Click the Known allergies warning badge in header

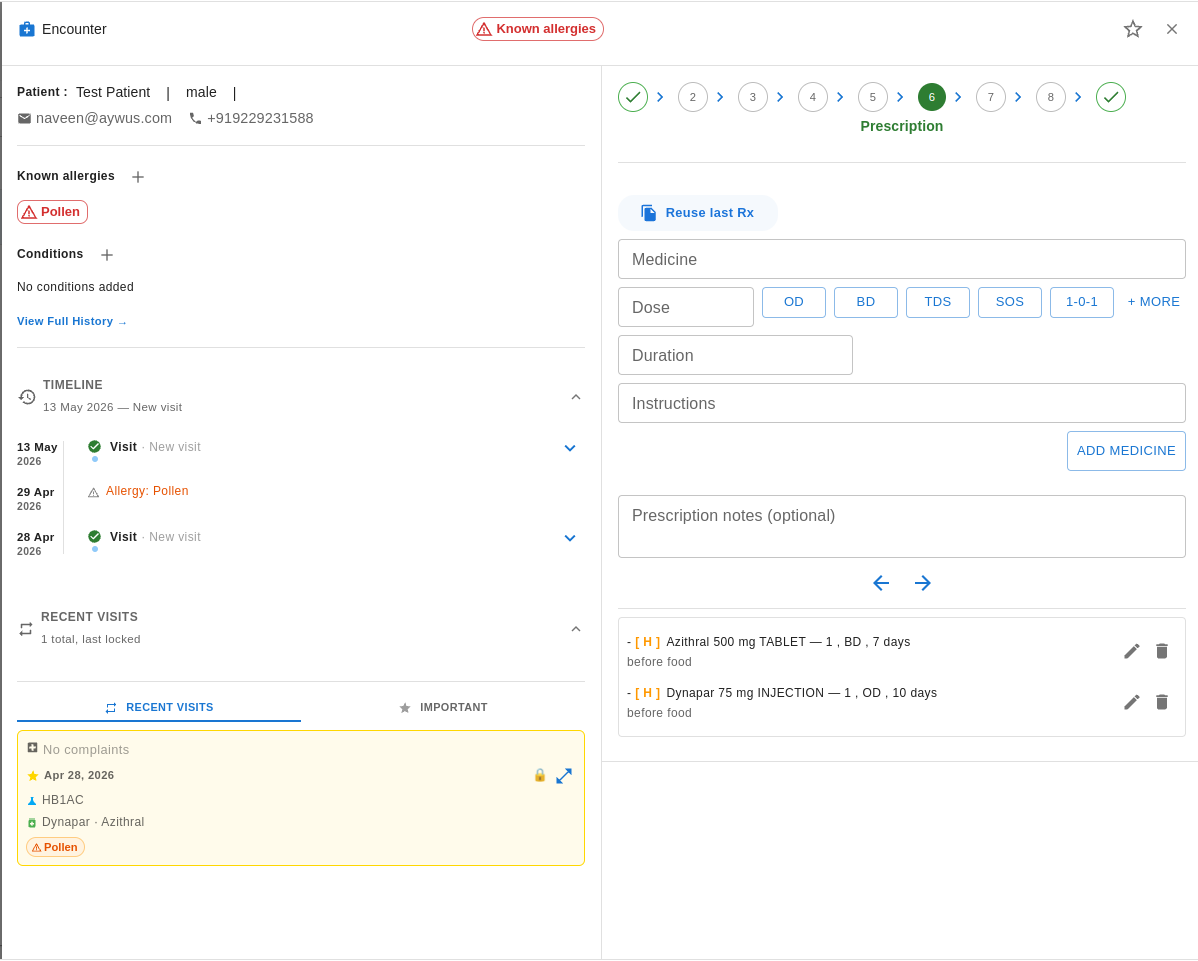point(537,29)
